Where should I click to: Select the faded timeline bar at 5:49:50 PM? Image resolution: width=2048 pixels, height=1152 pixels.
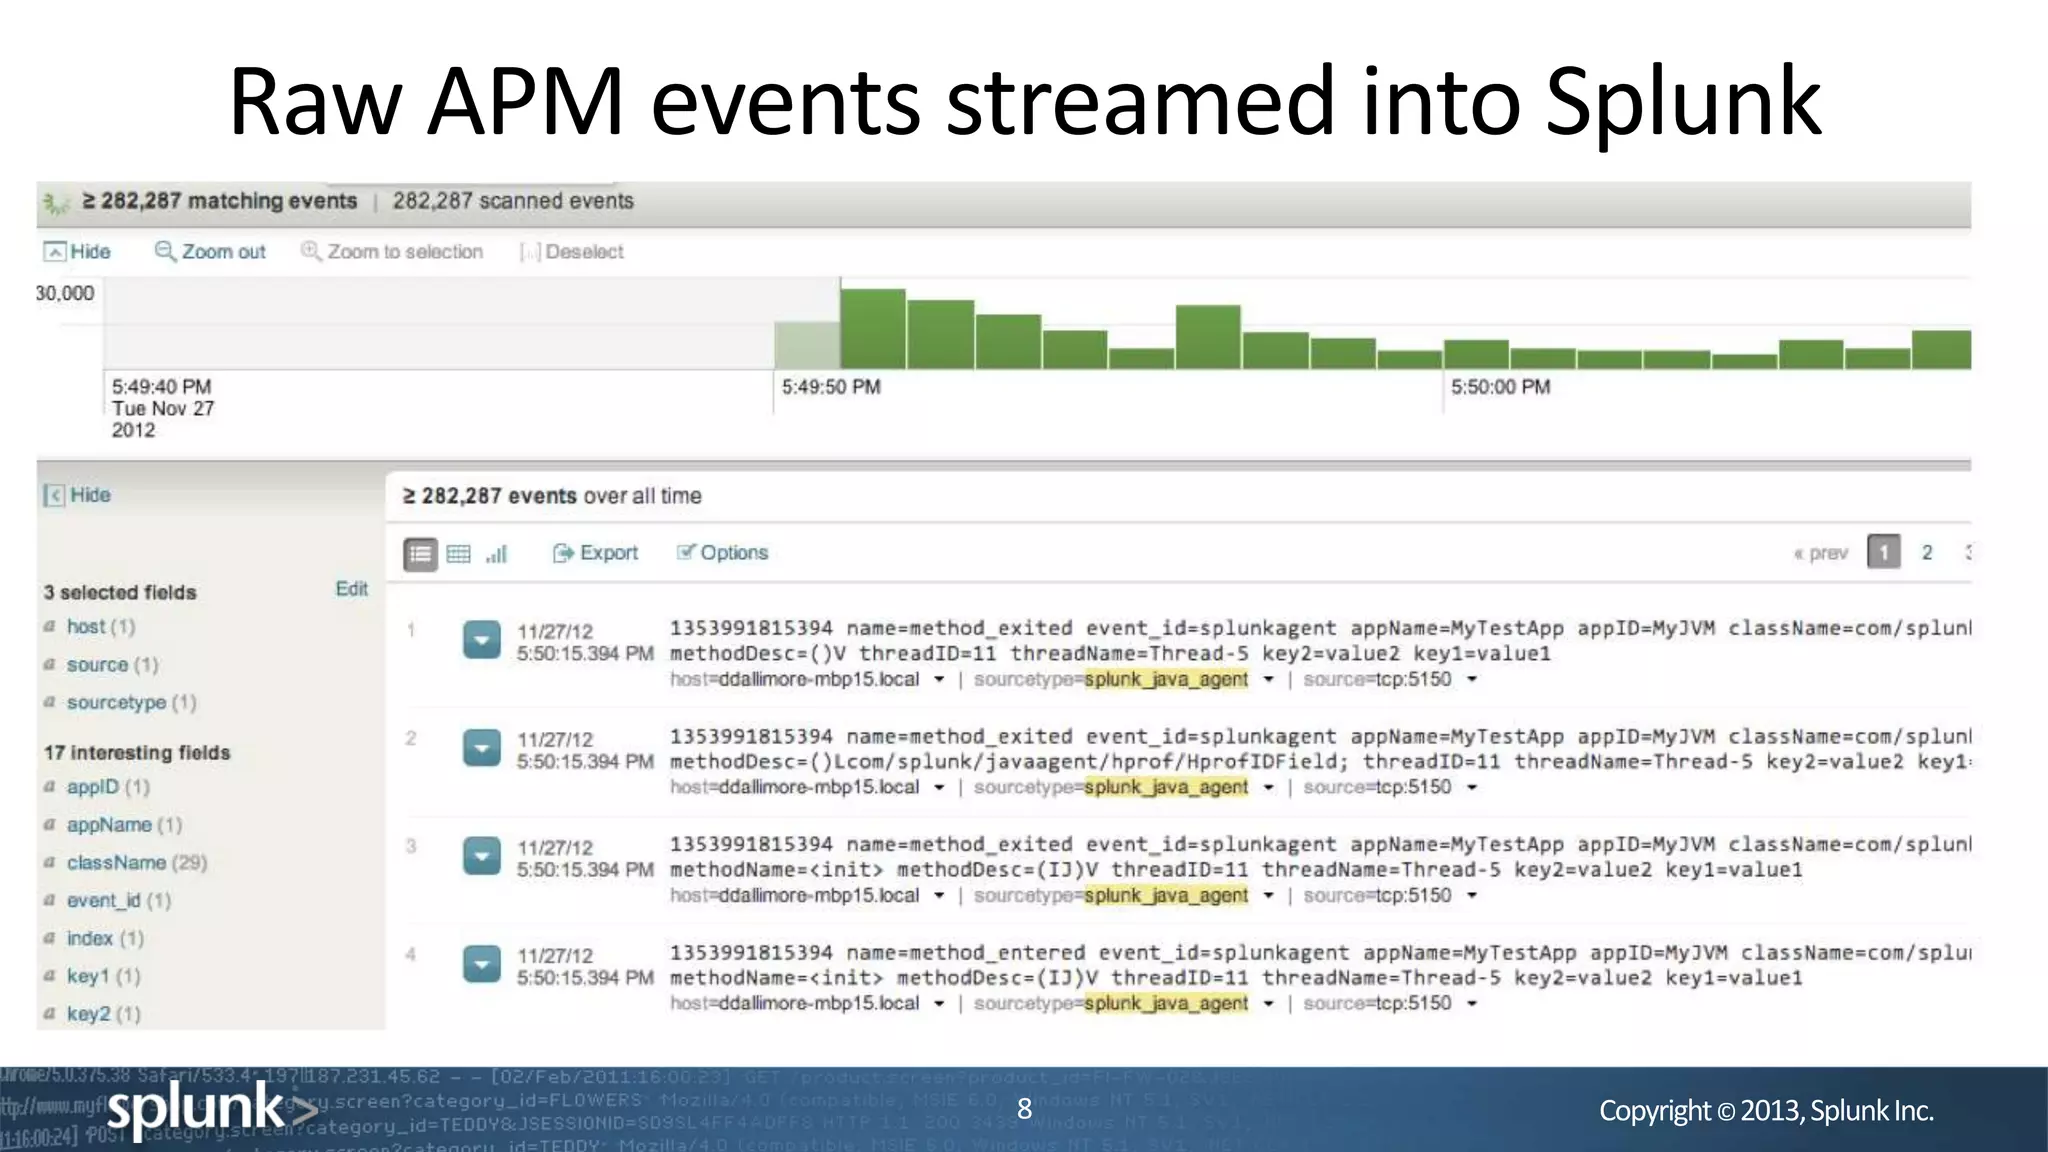[807, 345]
